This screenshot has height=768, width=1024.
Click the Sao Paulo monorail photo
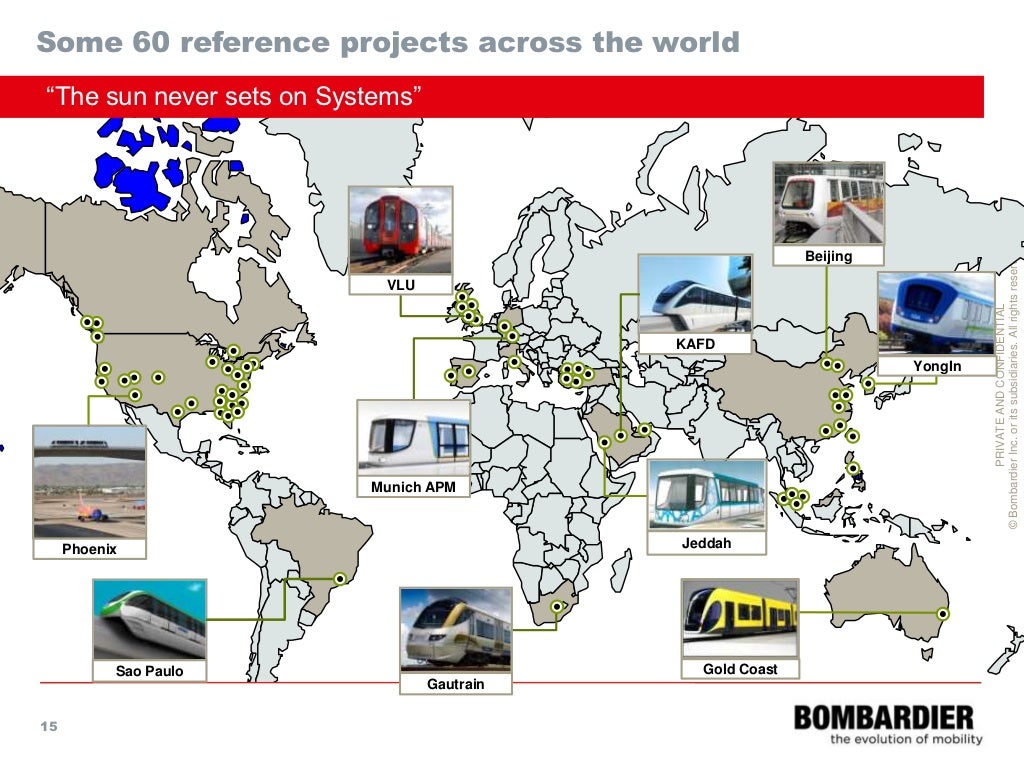point(150,619)
